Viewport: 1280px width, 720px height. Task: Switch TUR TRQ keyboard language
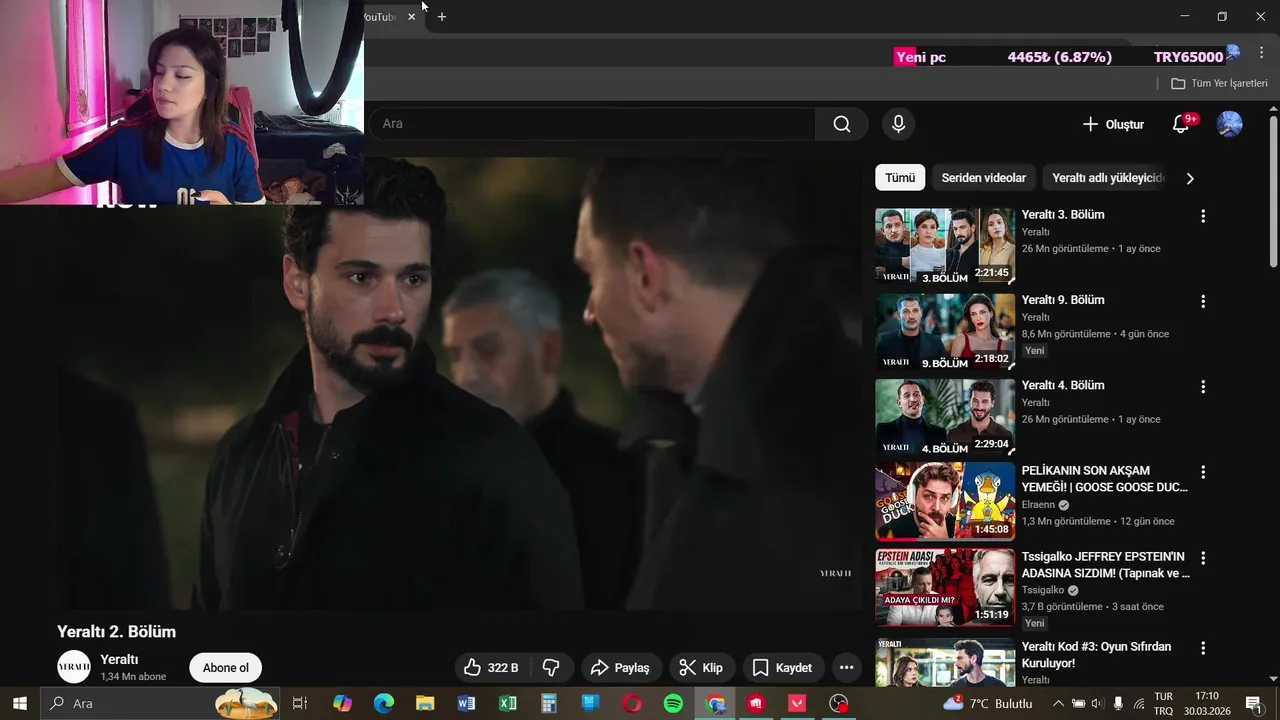pos(1164,703)
